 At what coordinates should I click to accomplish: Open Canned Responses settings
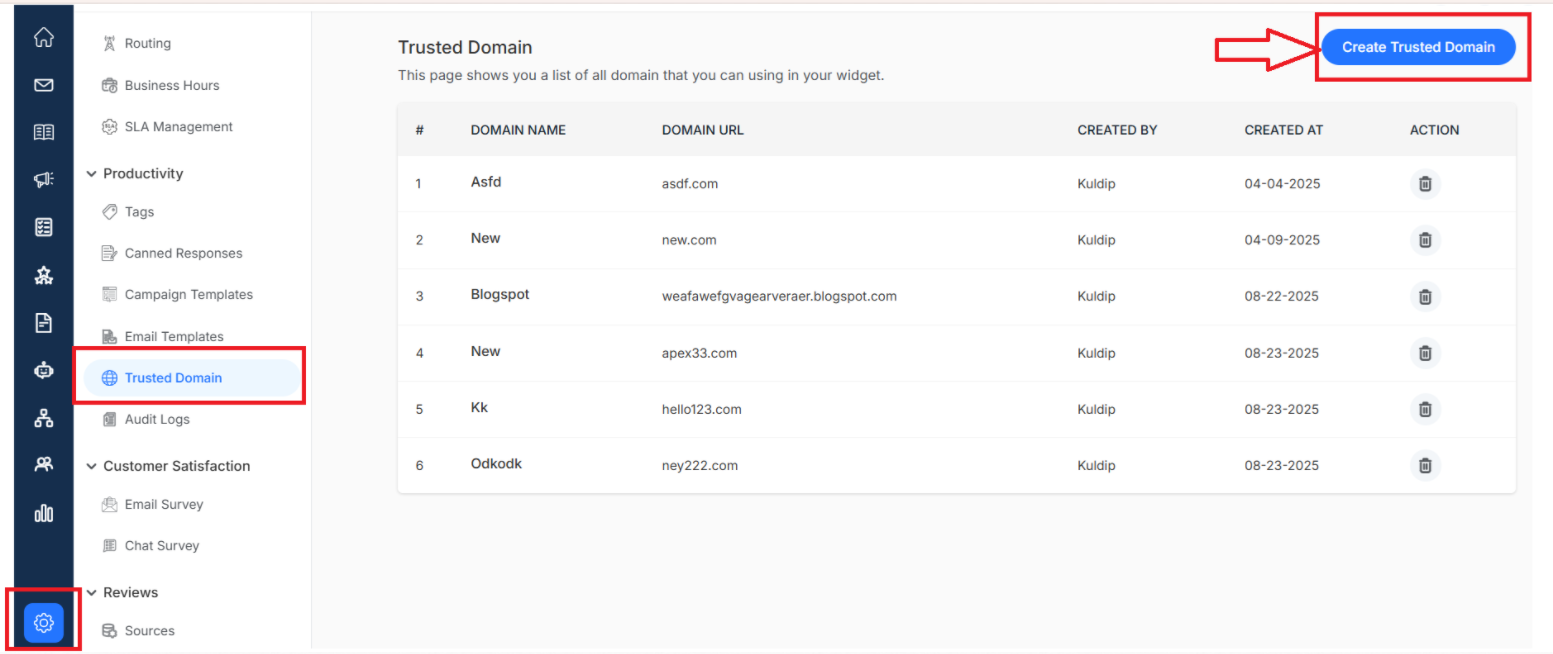[172, 254]
